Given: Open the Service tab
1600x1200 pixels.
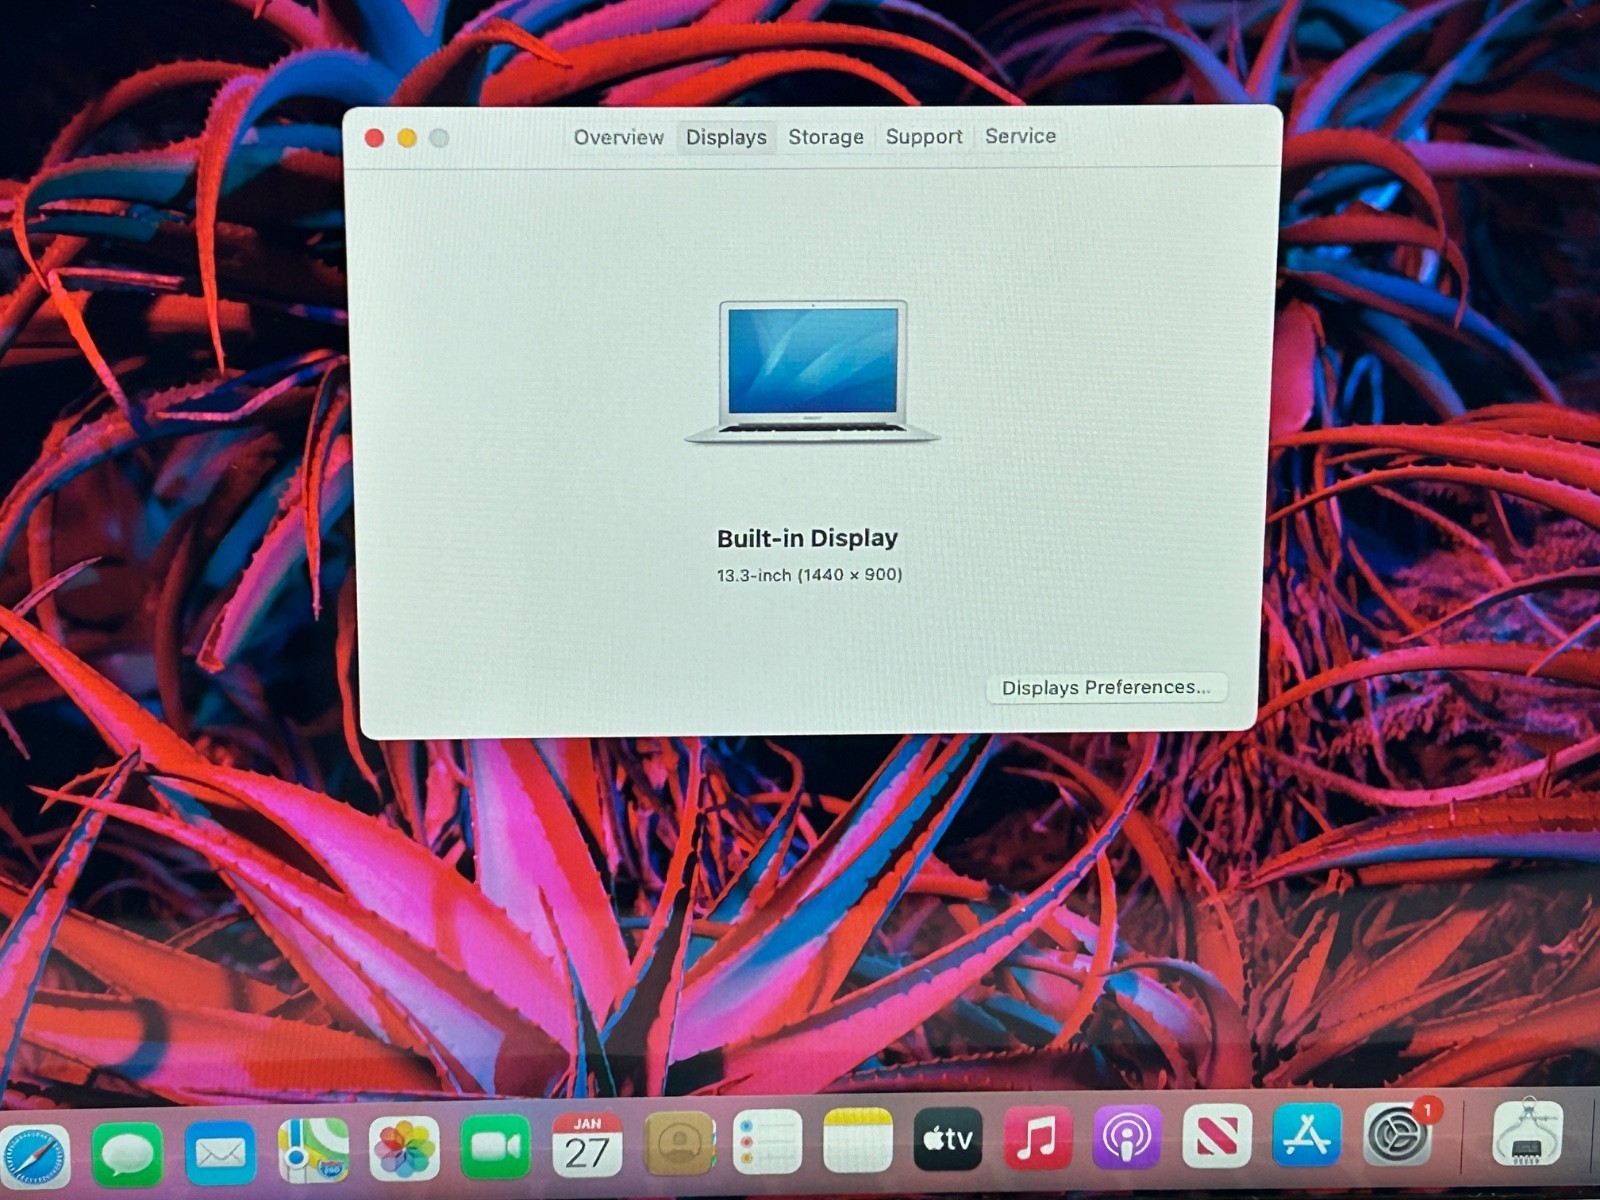Looking at the screenshot, I should pos(1020,136).
